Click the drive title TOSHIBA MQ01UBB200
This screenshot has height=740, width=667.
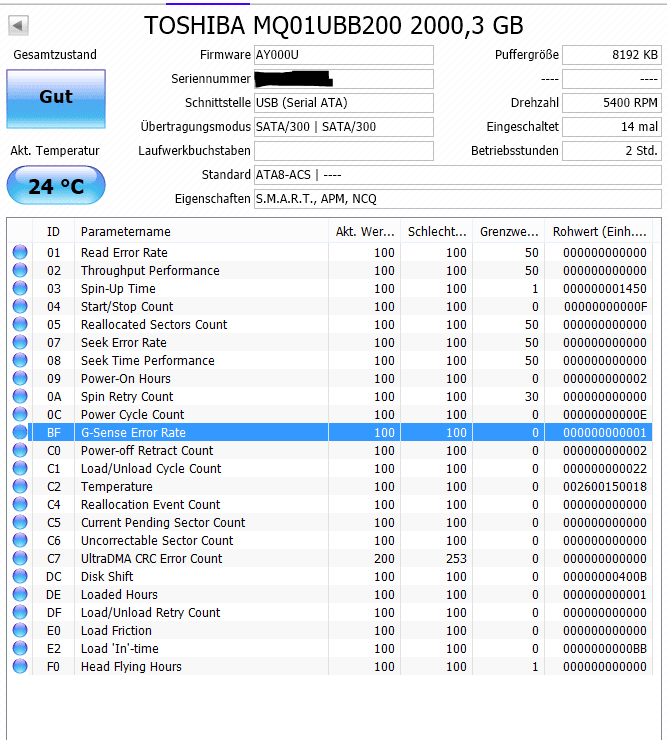tap(334, 25)
